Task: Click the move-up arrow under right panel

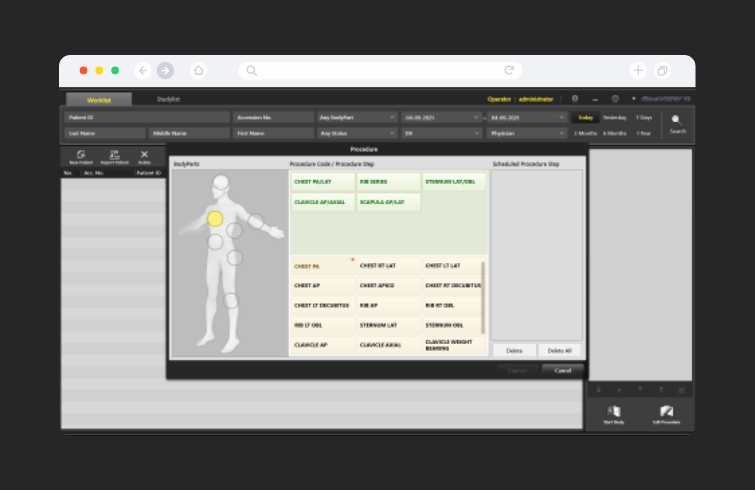Action: [x=619, y=390]
